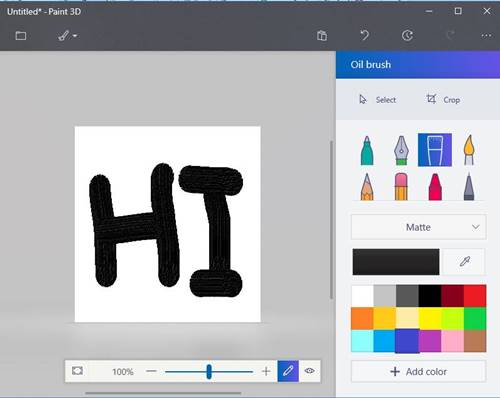500x398 pixels.
Task: Activate the eyedropper color picker
Action: point(464,262)
